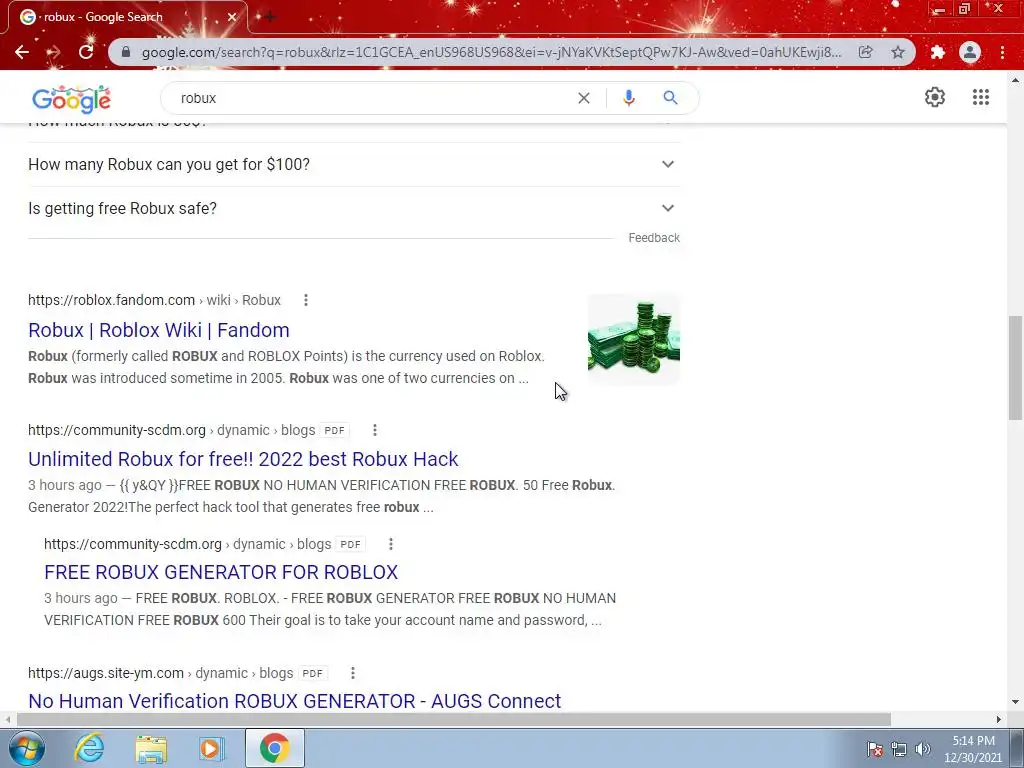This screenshot has height=768, width=1024.
Task: Start voice search with the microphone
Action: 629,98
